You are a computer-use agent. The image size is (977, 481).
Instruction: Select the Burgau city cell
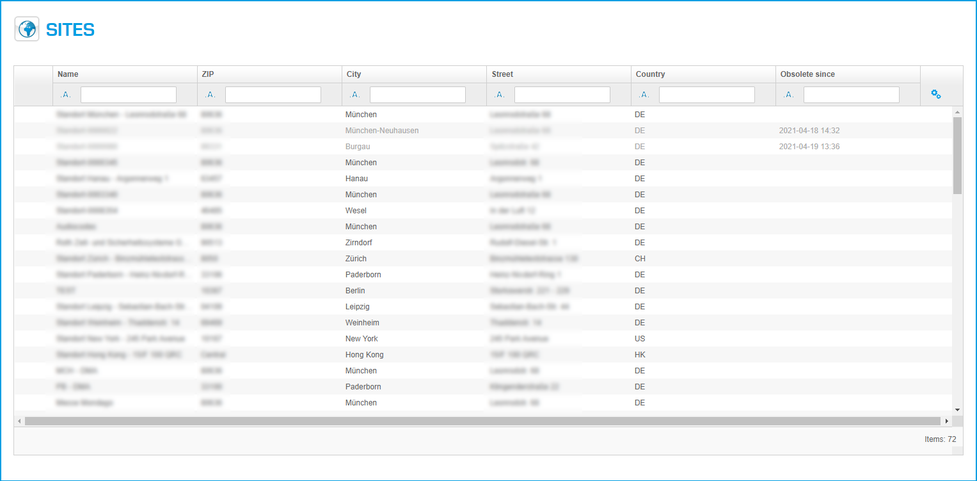pos(414,146)
